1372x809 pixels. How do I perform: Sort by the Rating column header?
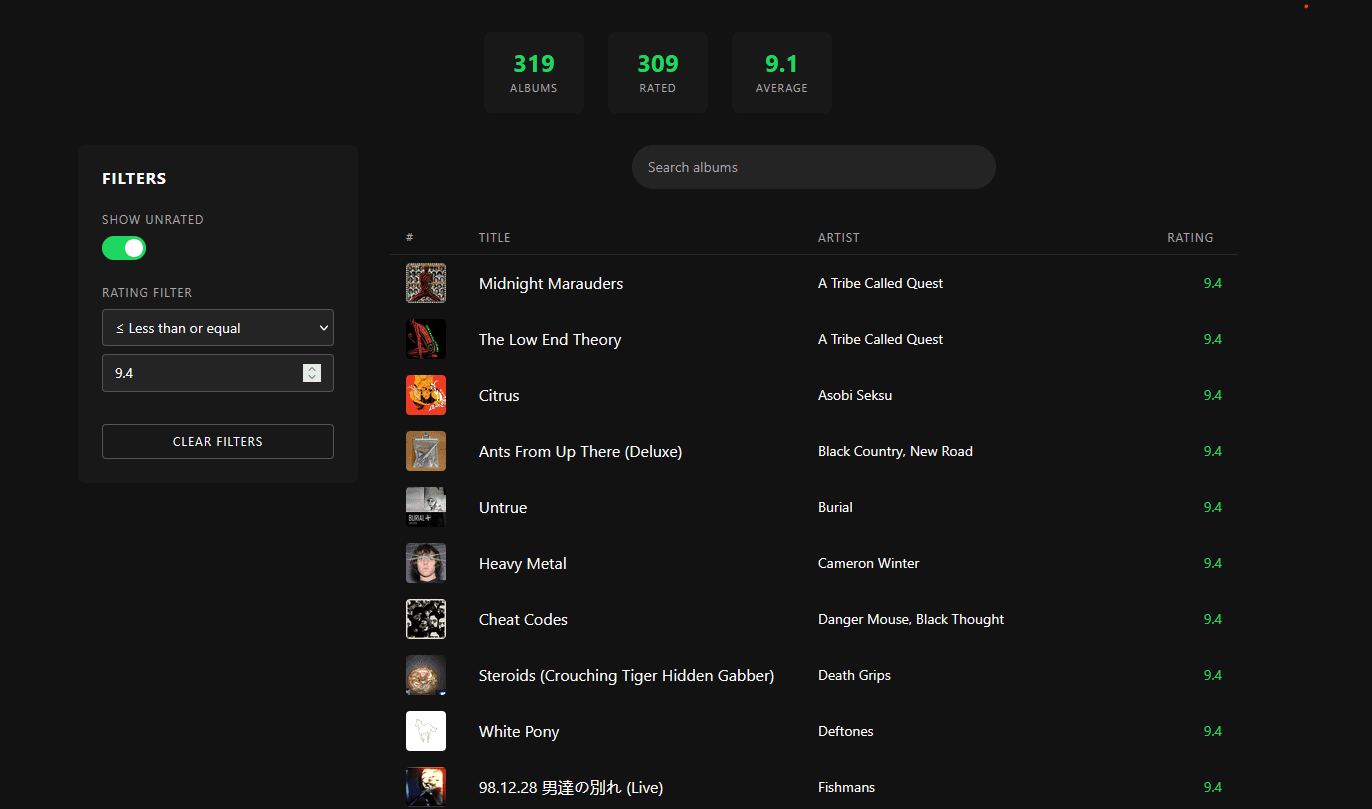(1190, 238)
